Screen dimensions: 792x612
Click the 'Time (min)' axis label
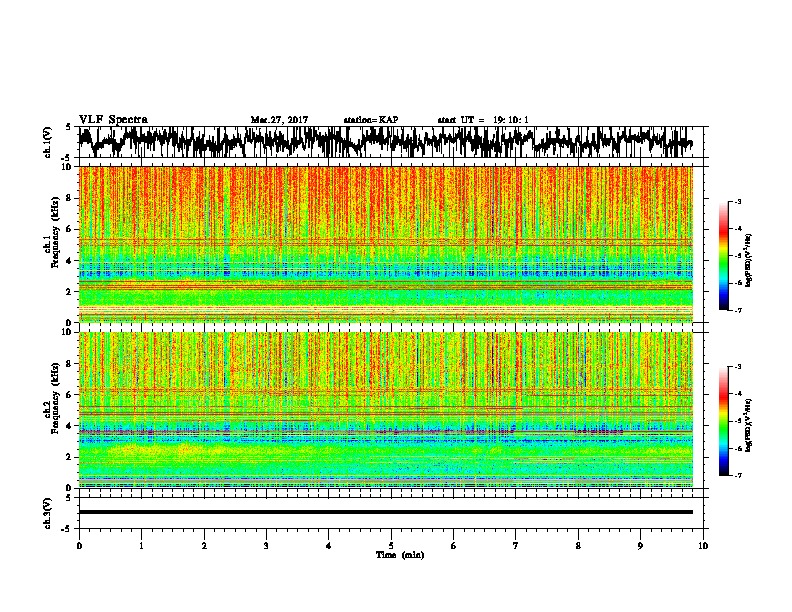(x=400, y=555)
